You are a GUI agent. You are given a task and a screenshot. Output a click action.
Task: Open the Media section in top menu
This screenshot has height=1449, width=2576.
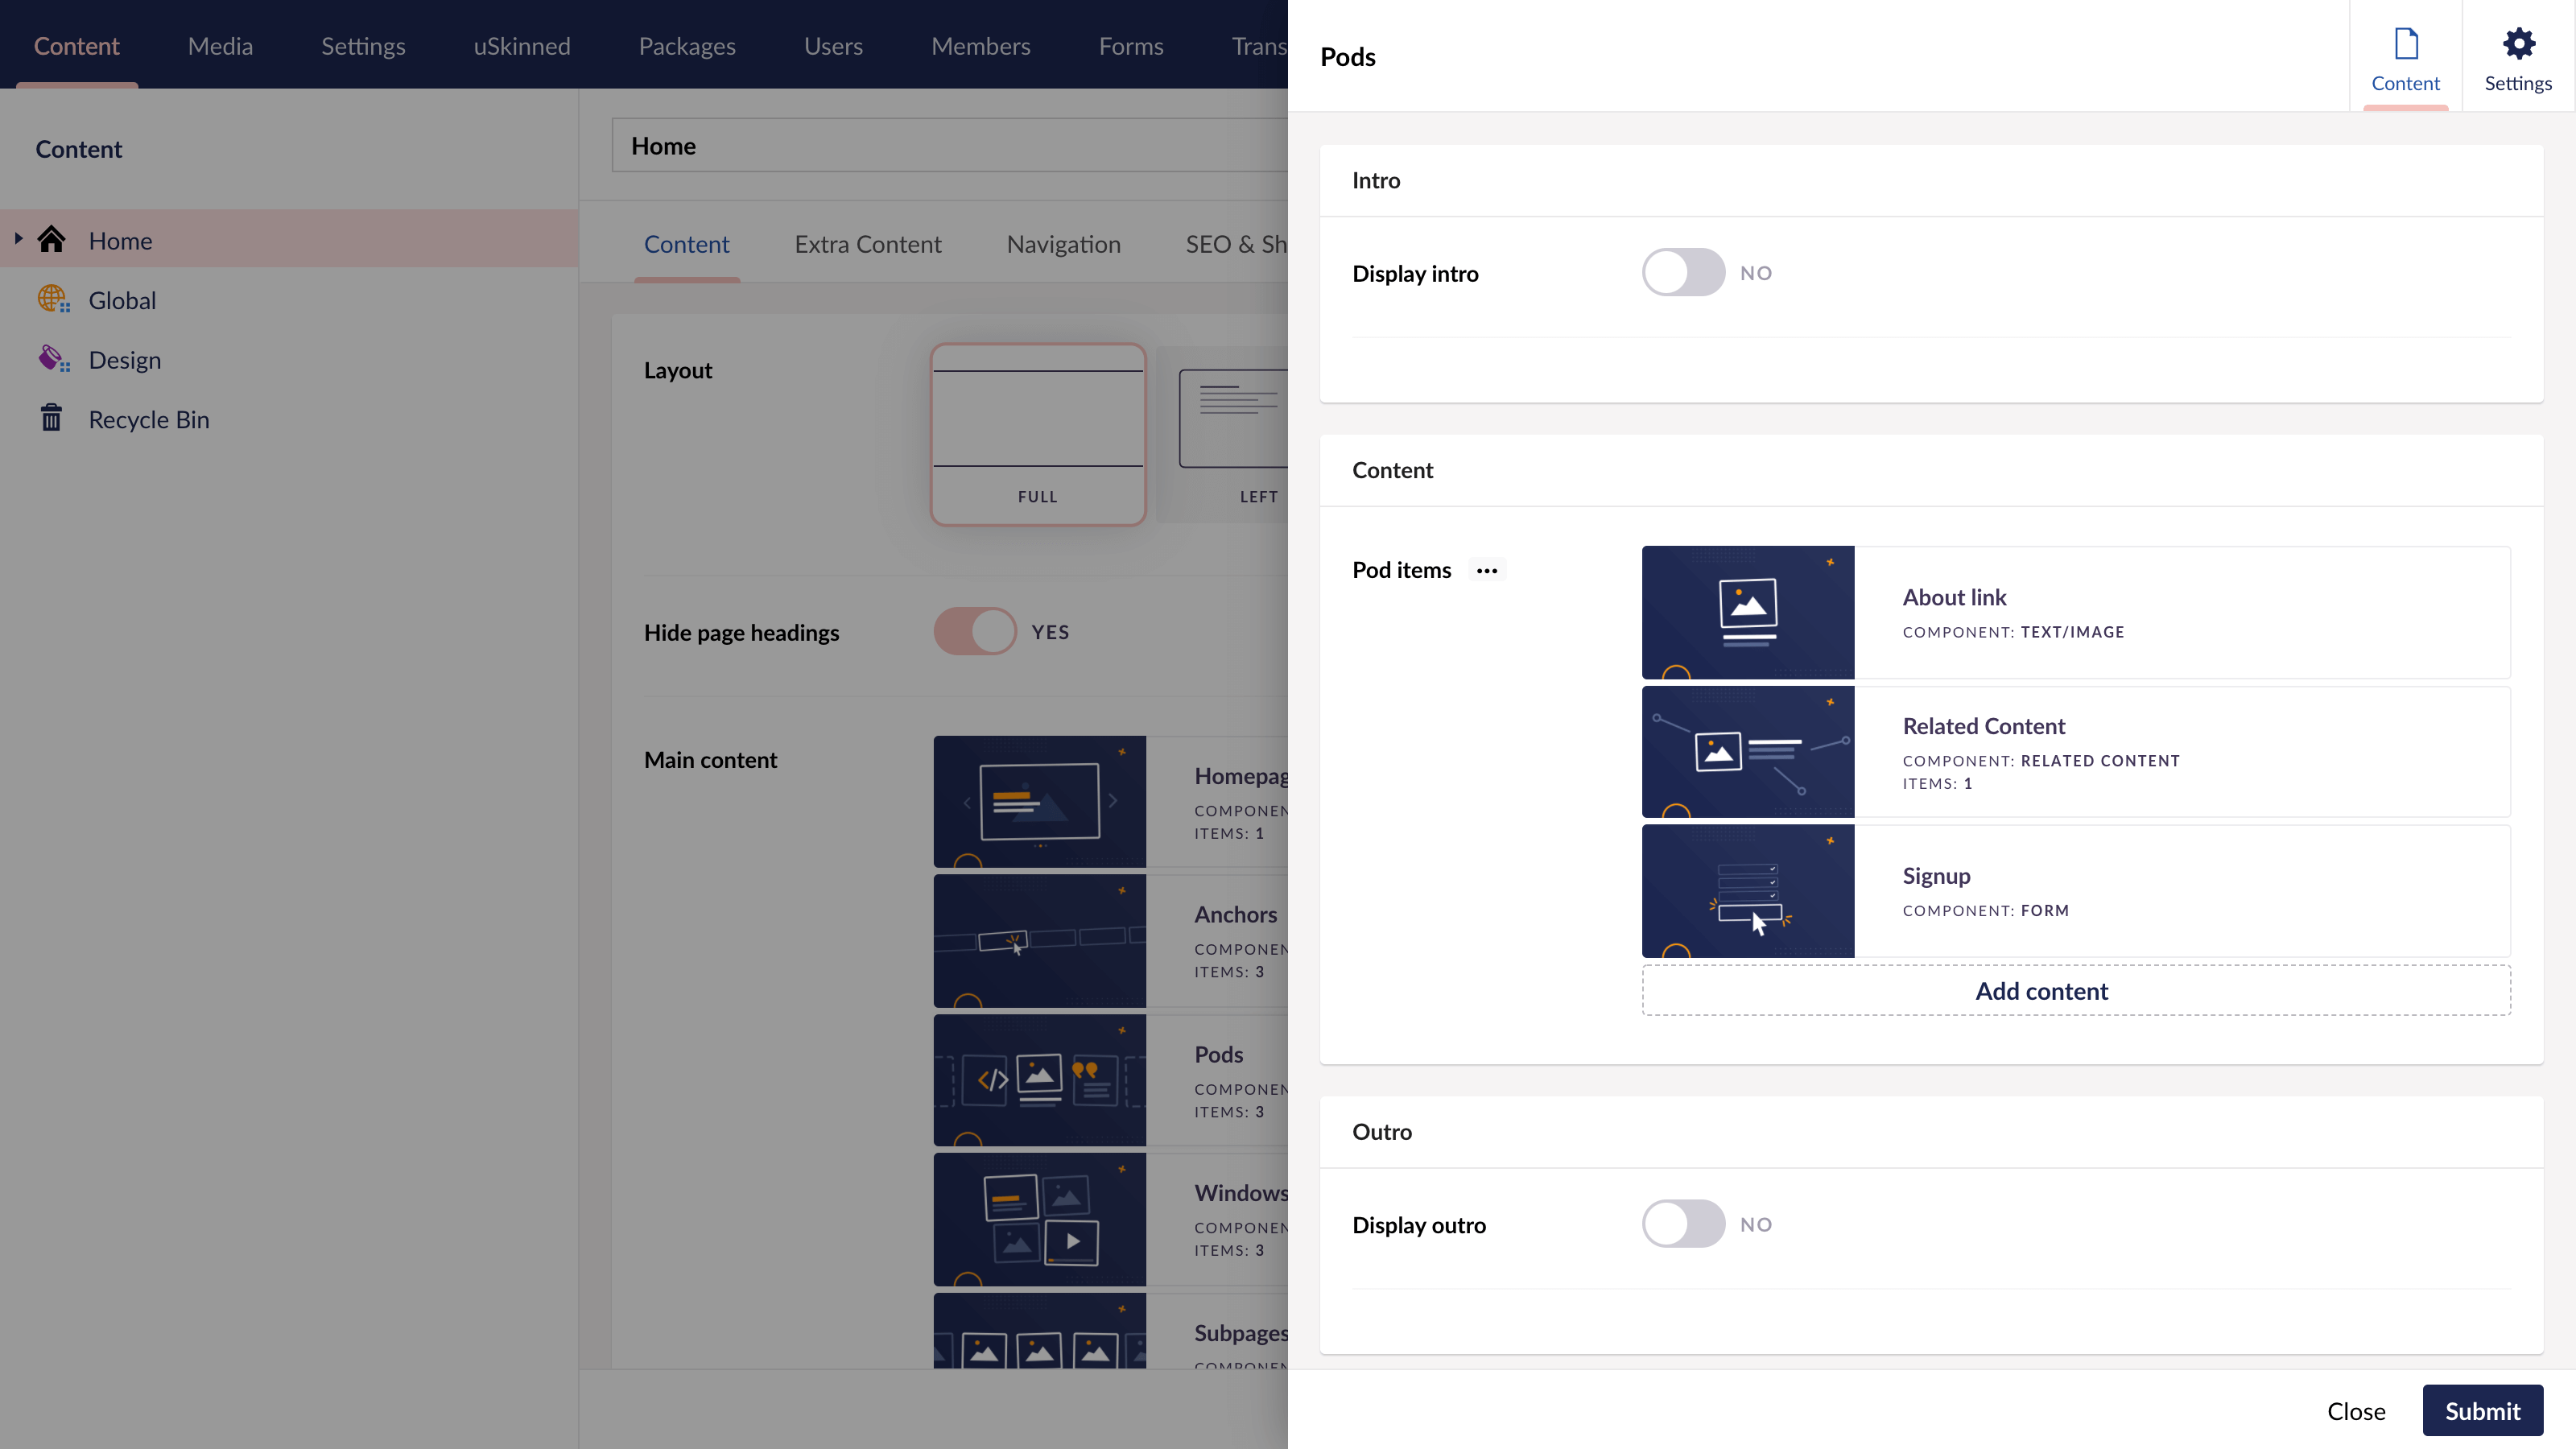[220, 46]
